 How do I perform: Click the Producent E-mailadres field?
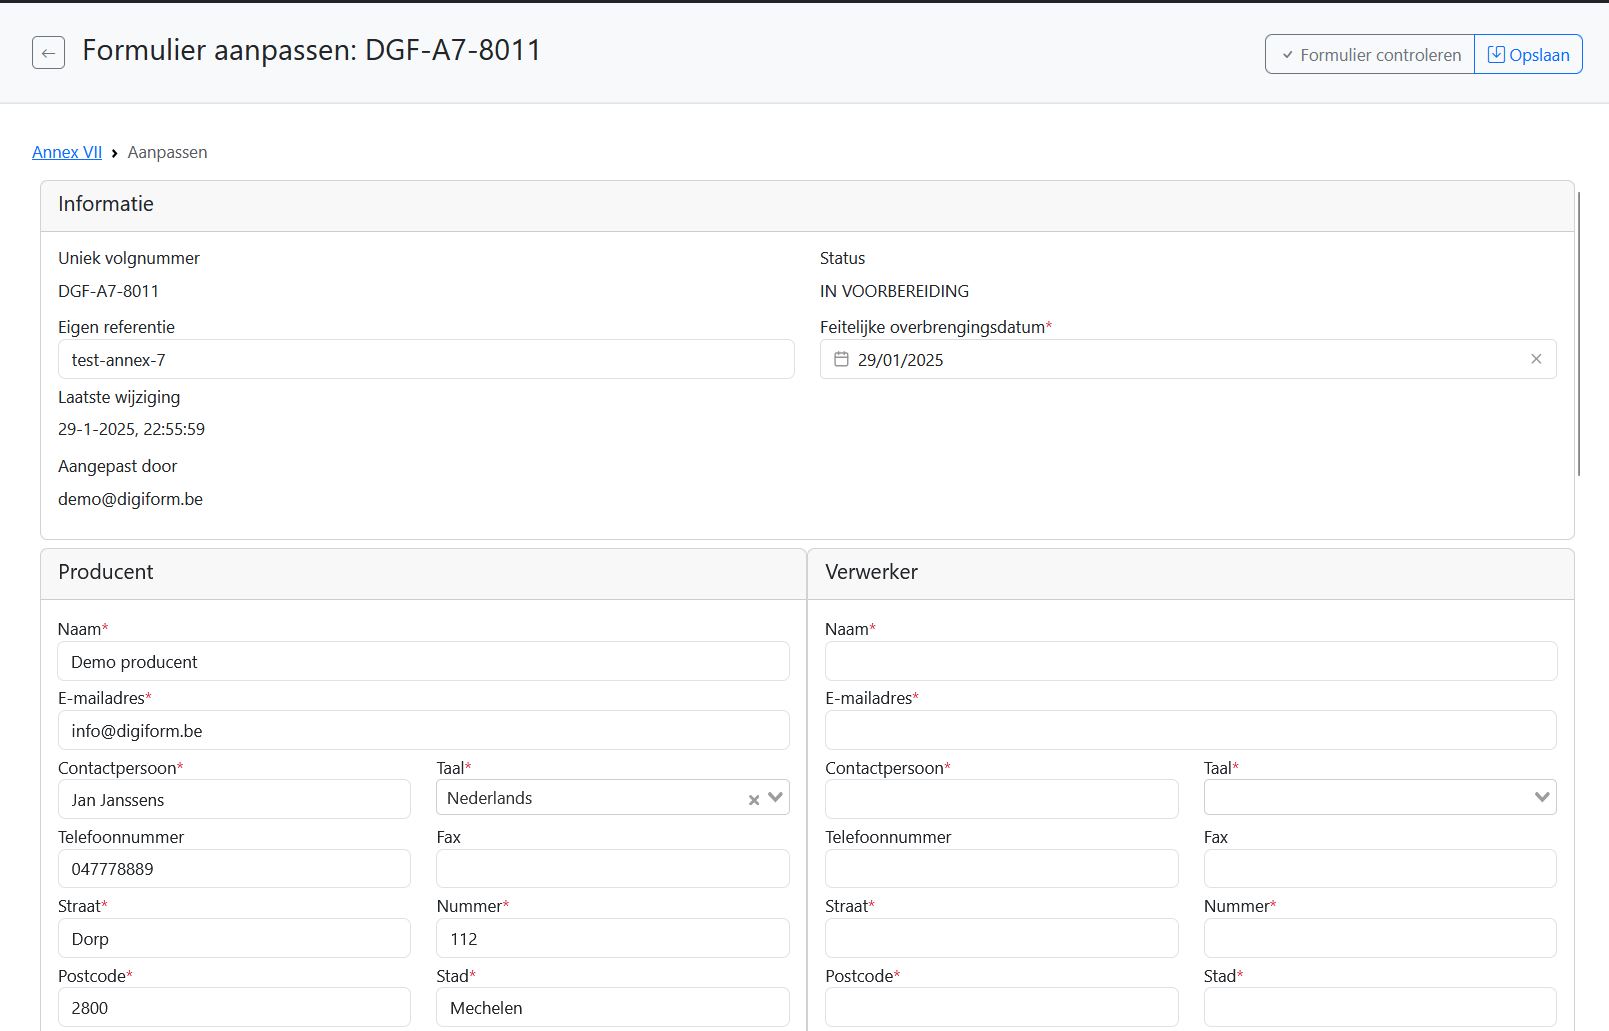pyautogui.click(x=424, y=731)
